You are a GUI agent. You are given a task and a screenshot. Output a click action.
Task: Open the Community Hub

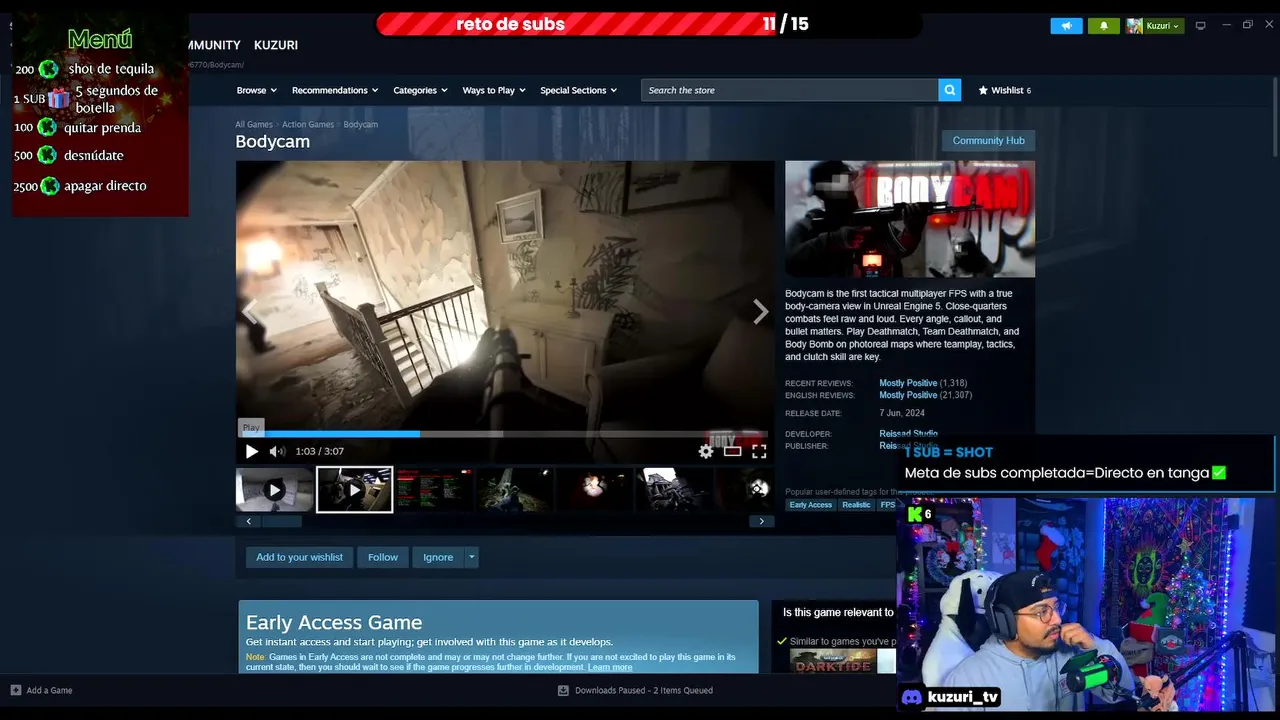pyautogui.click(x=988, y=141)
